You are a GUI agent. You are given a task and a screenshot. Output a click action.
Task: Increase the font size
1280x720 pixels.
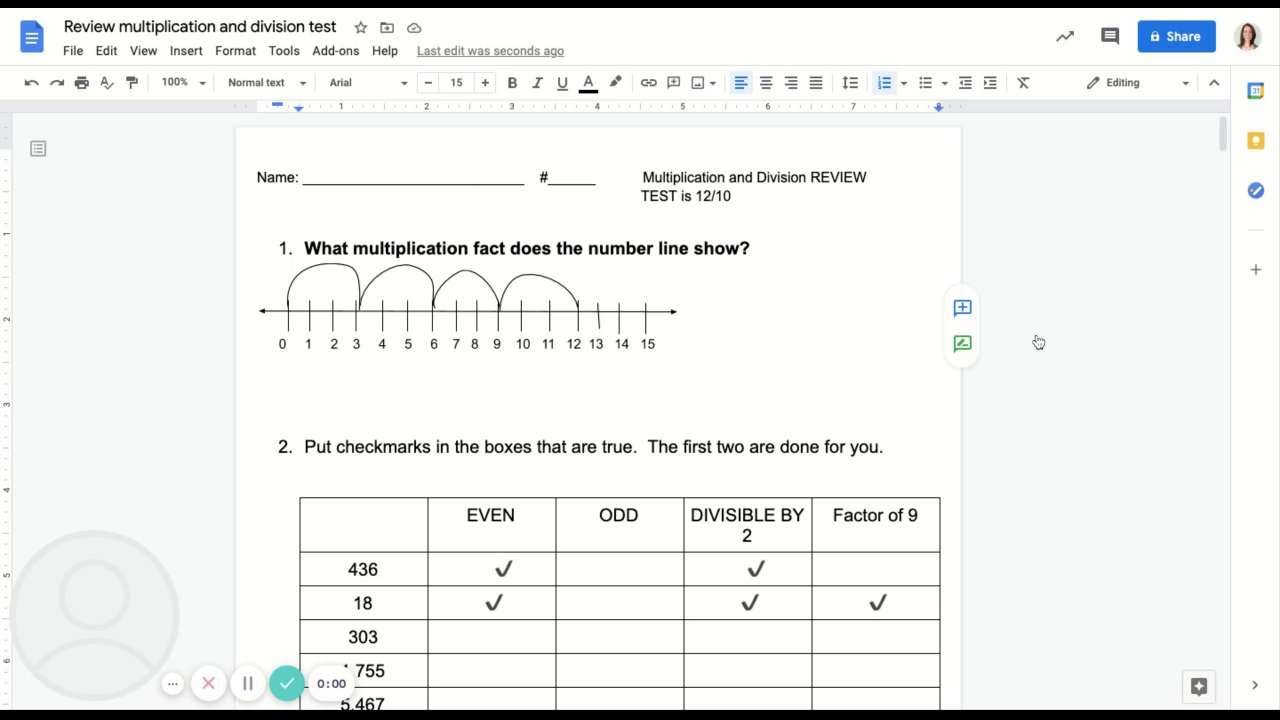(485, 83)
